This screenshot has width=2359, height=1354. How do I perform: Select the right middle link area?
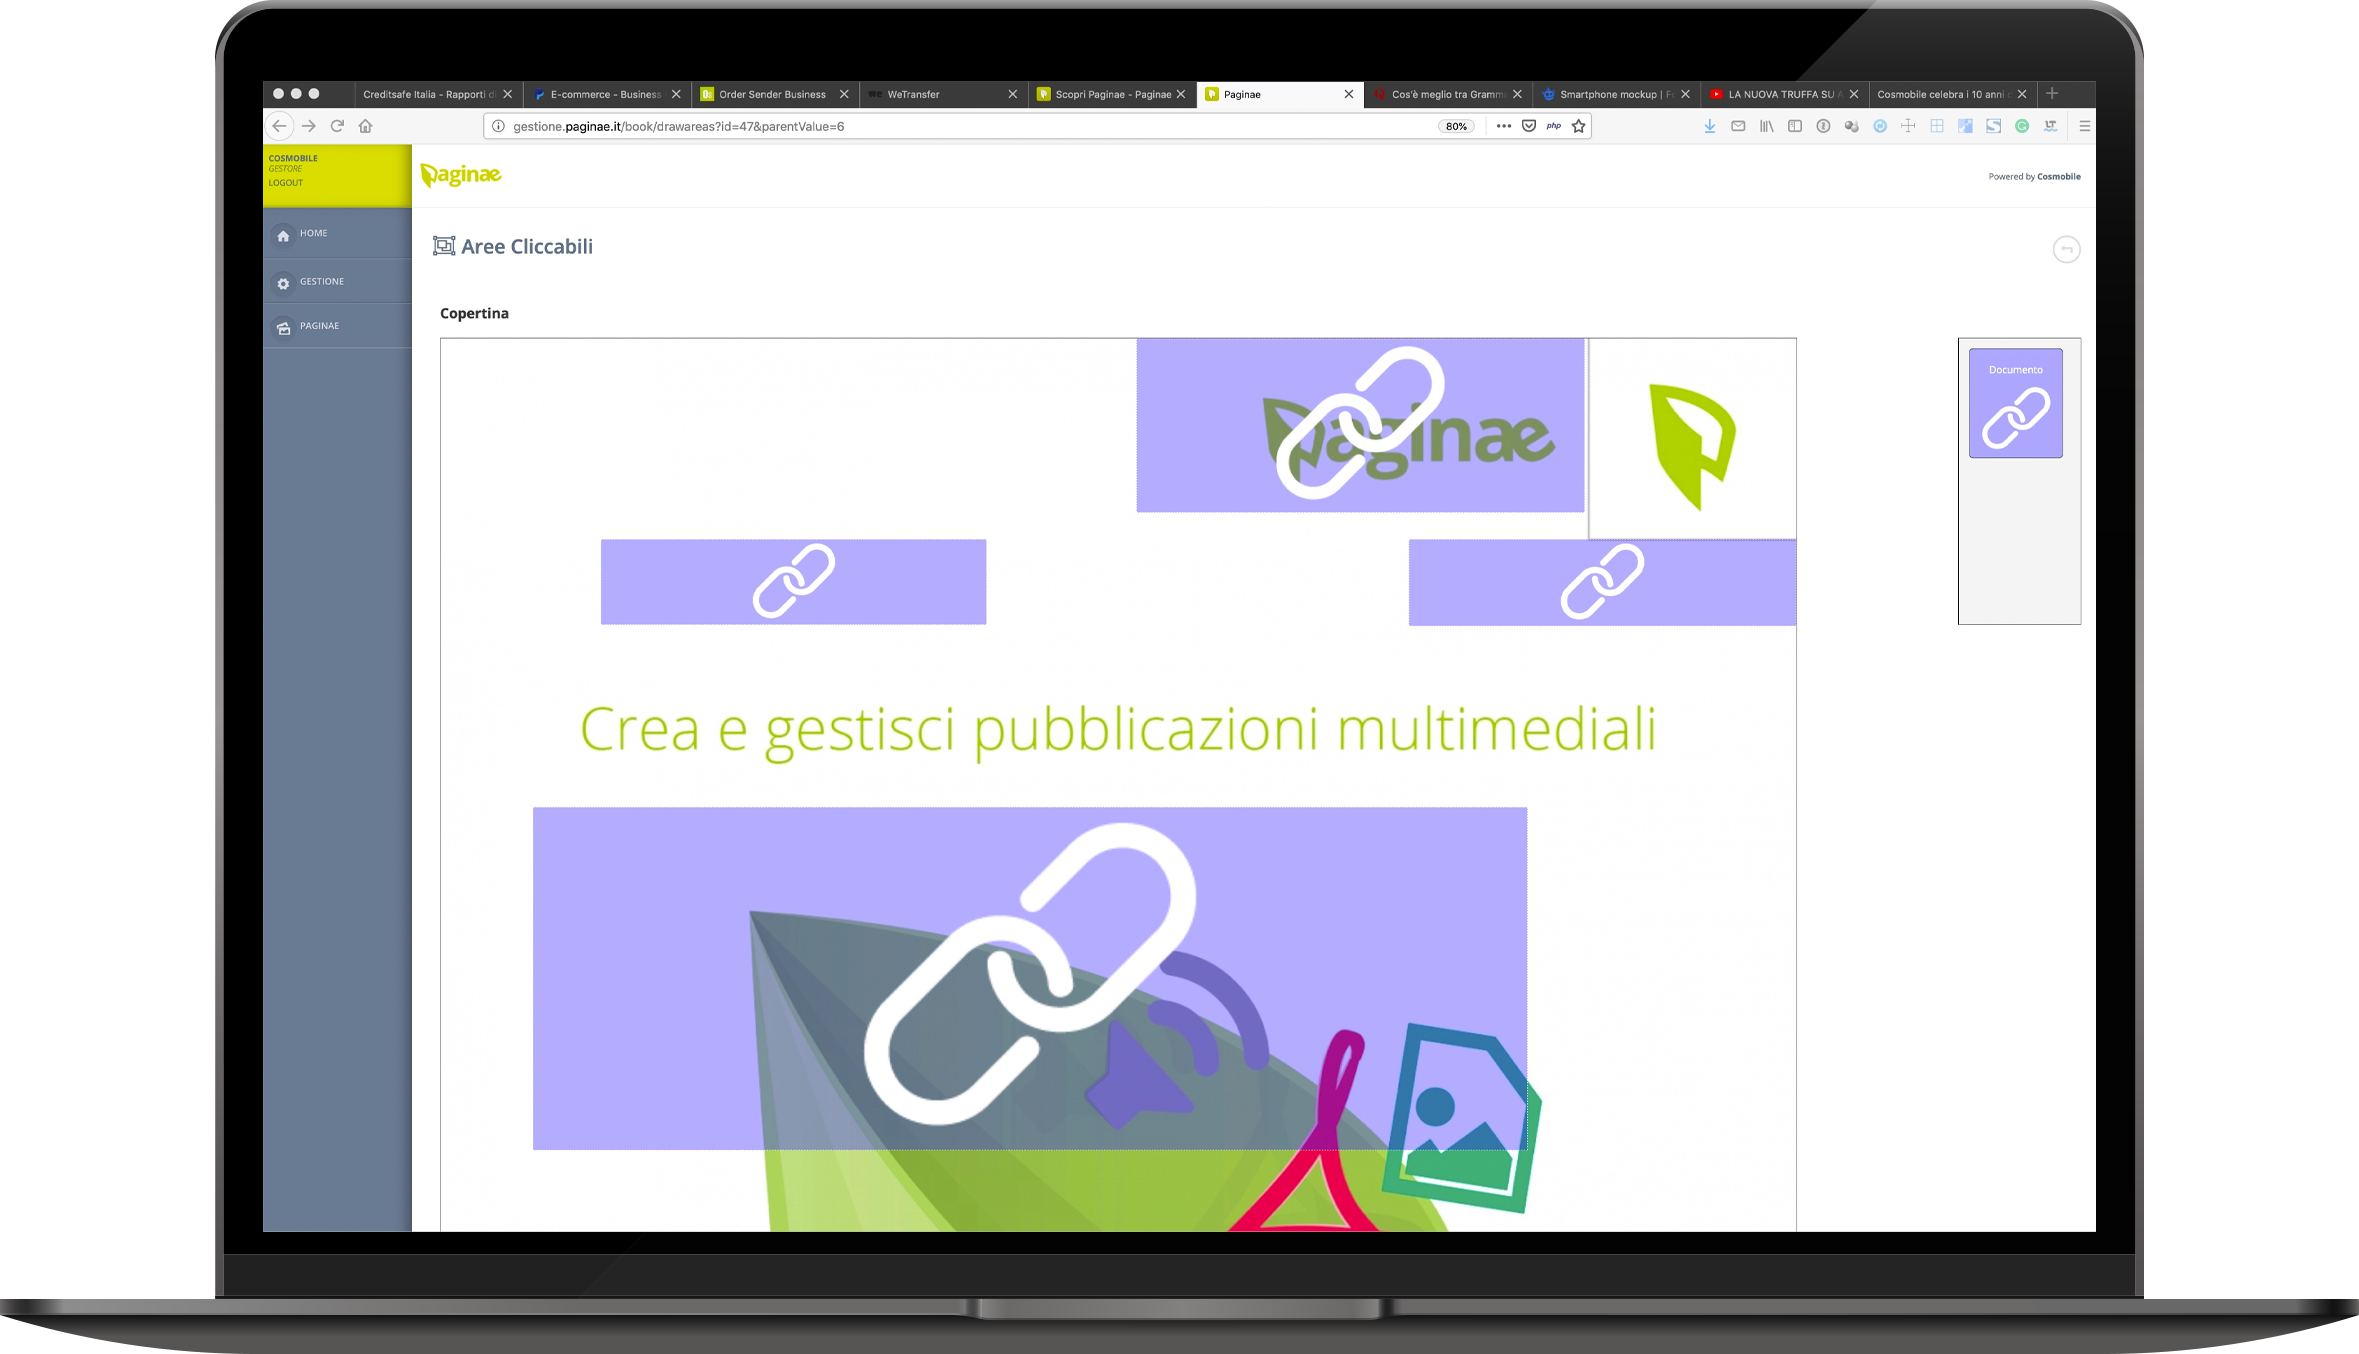point(1602,583)
